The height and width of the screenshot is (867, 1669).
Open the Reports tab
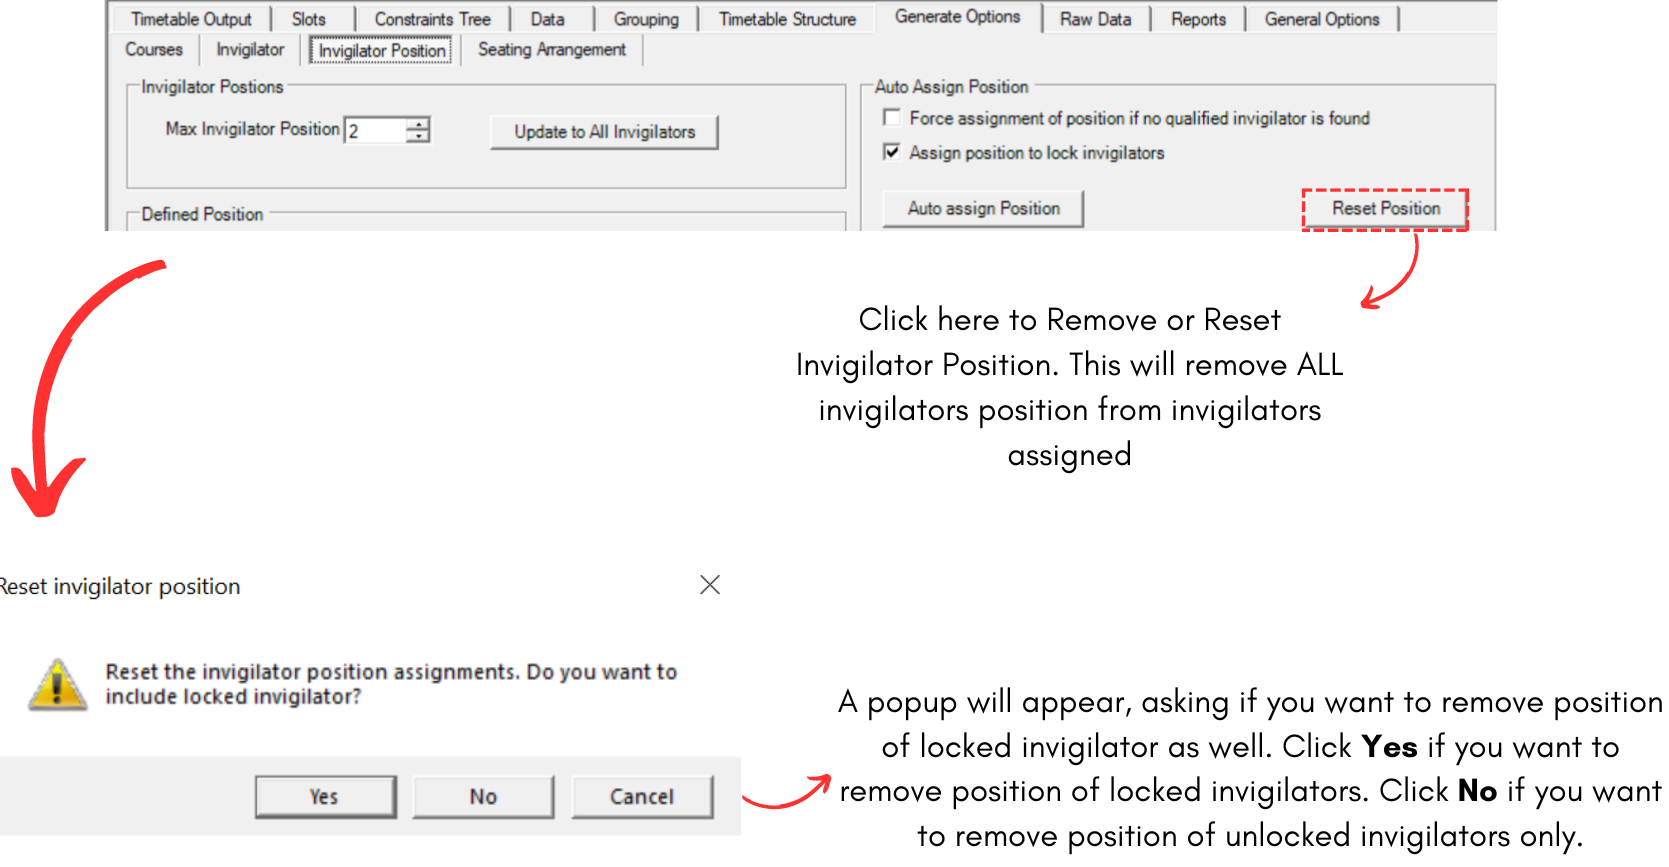1198,19
